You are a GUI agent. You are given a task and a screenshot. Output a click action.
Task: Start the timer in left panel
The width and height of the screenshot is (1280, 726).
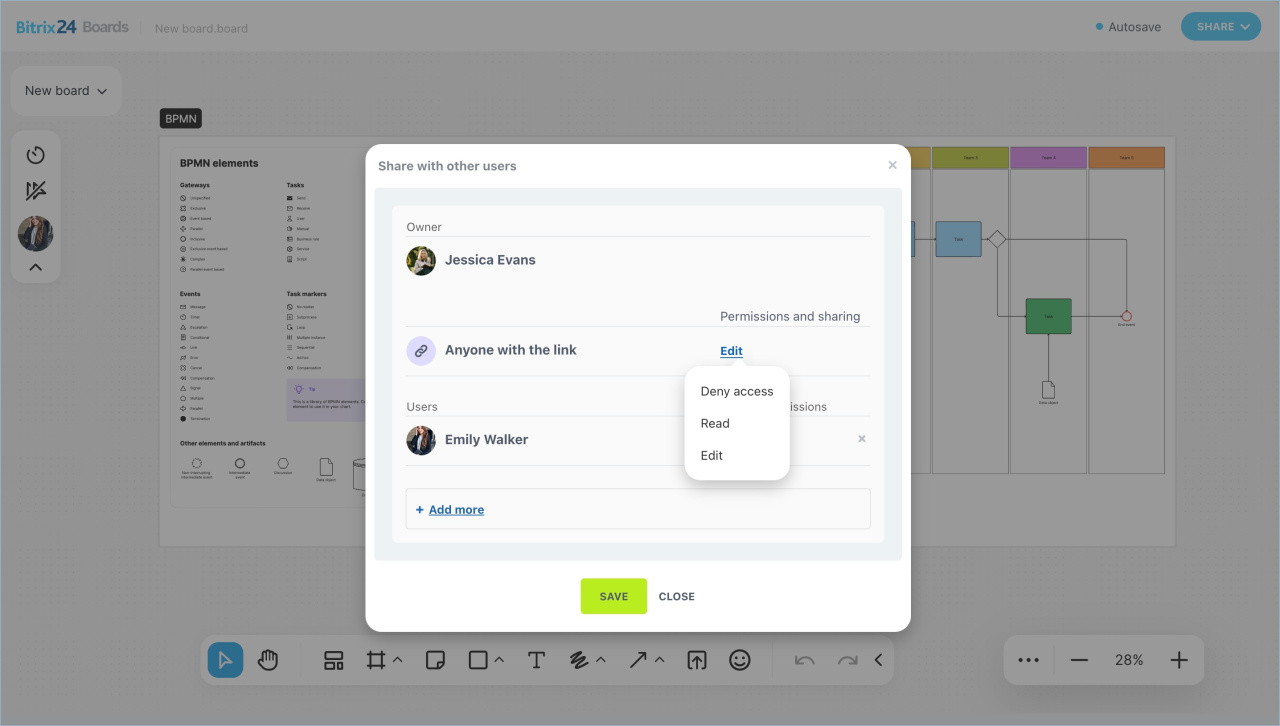36,155
